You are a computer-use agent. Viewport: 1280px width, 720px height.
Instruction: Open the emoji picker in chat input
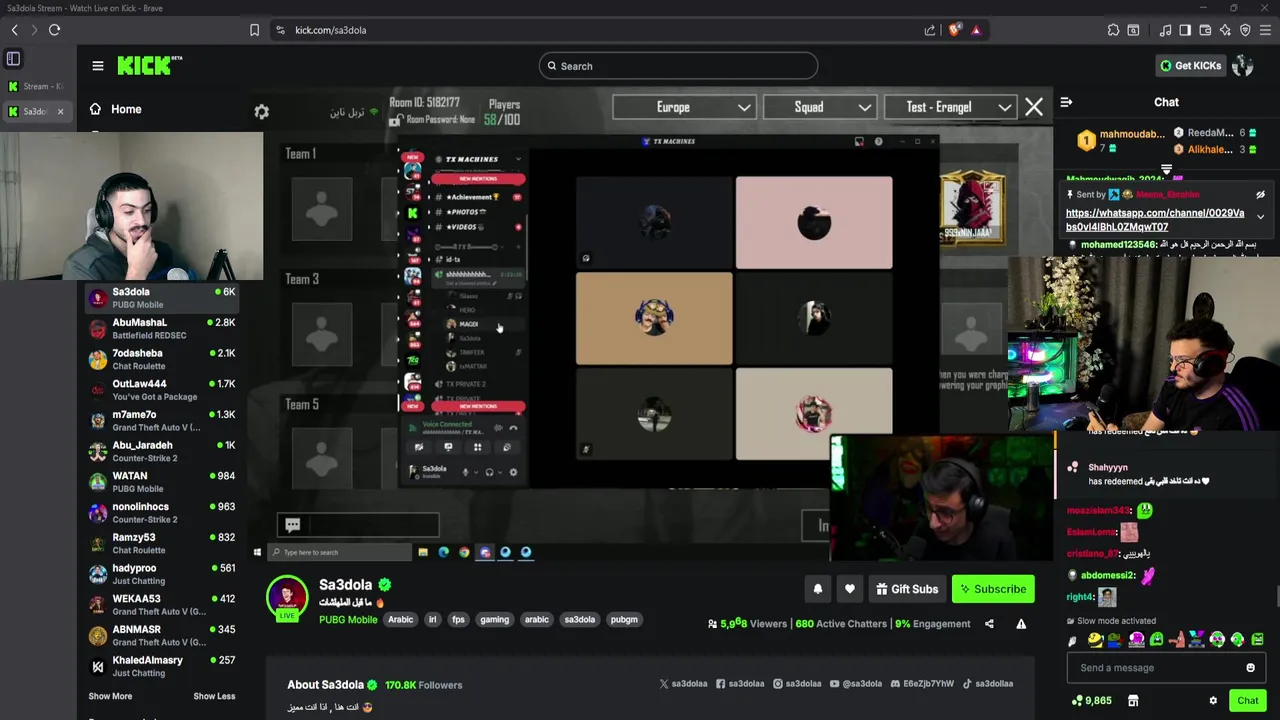click(x=1250, y=668)
